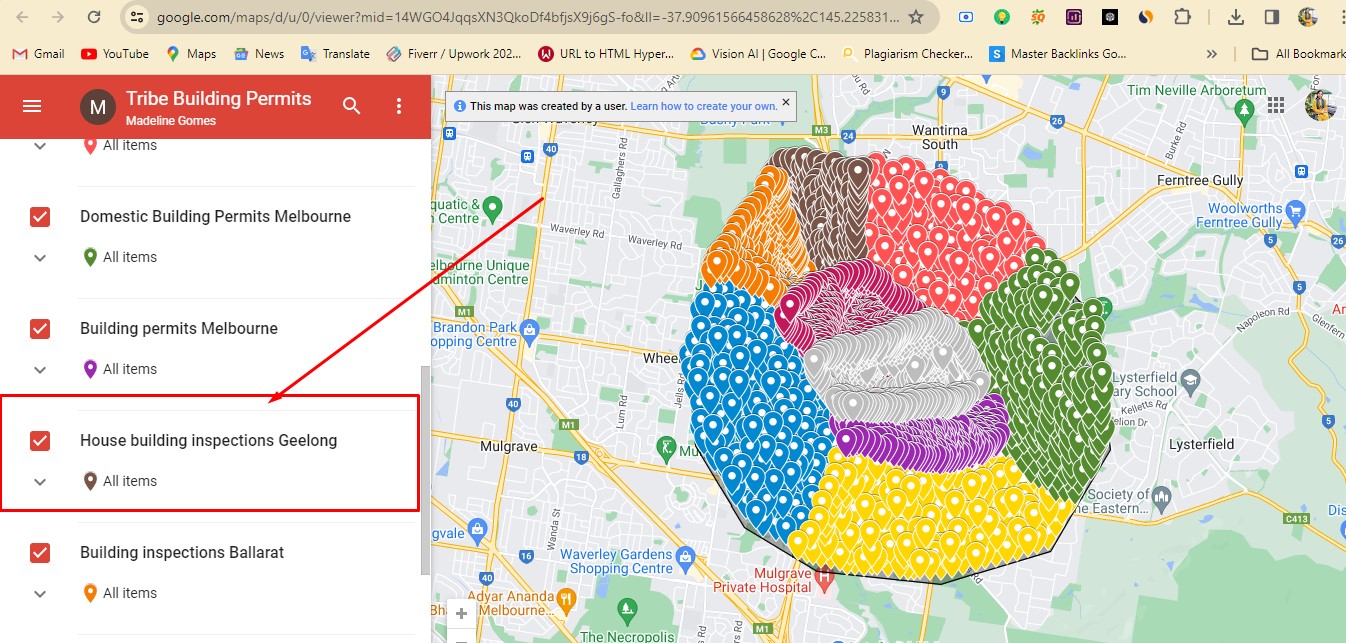Uncheck Building permits Melbourne layer checkbox
This screenshot has width=1346, height=643.
40,329
